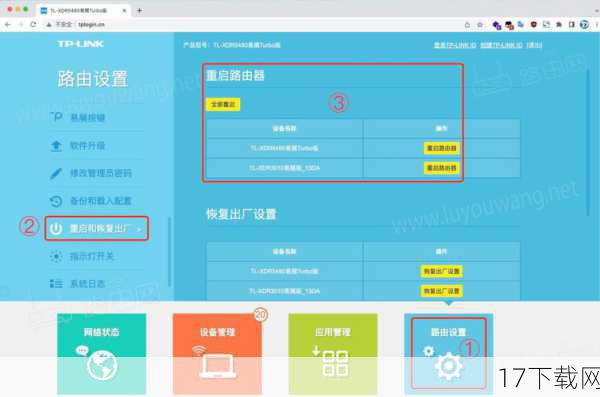Click the main content vertical scrollbar

(589, 142)
